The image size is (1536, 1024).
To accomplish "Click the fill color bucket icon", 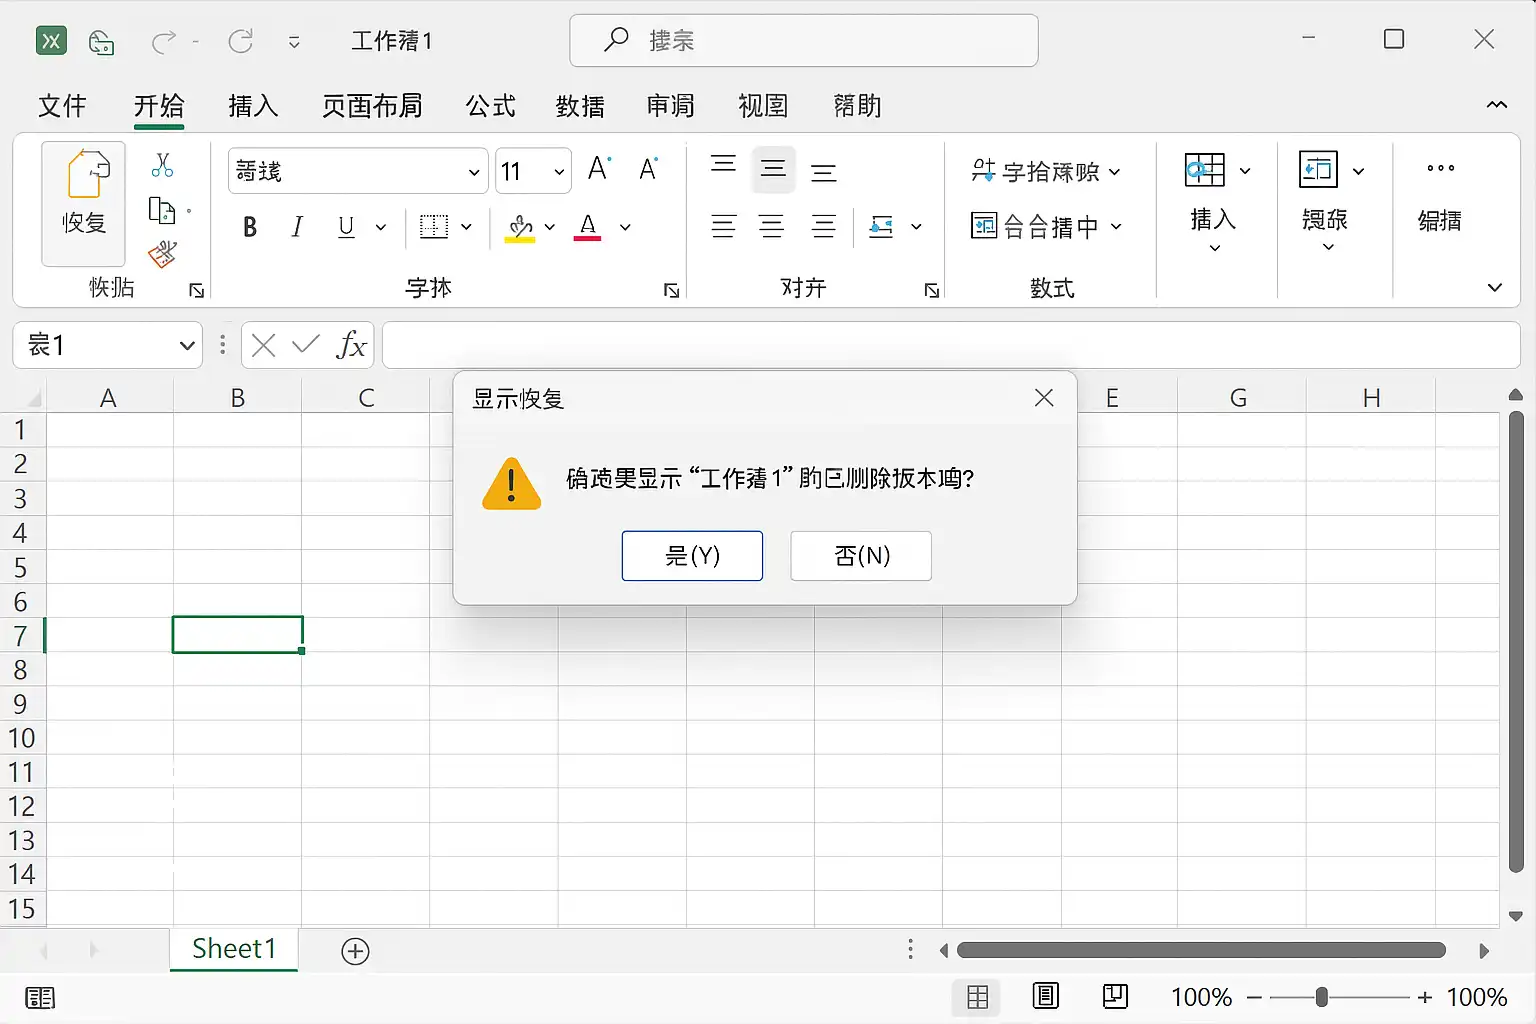I will click(x=520, y=228).
